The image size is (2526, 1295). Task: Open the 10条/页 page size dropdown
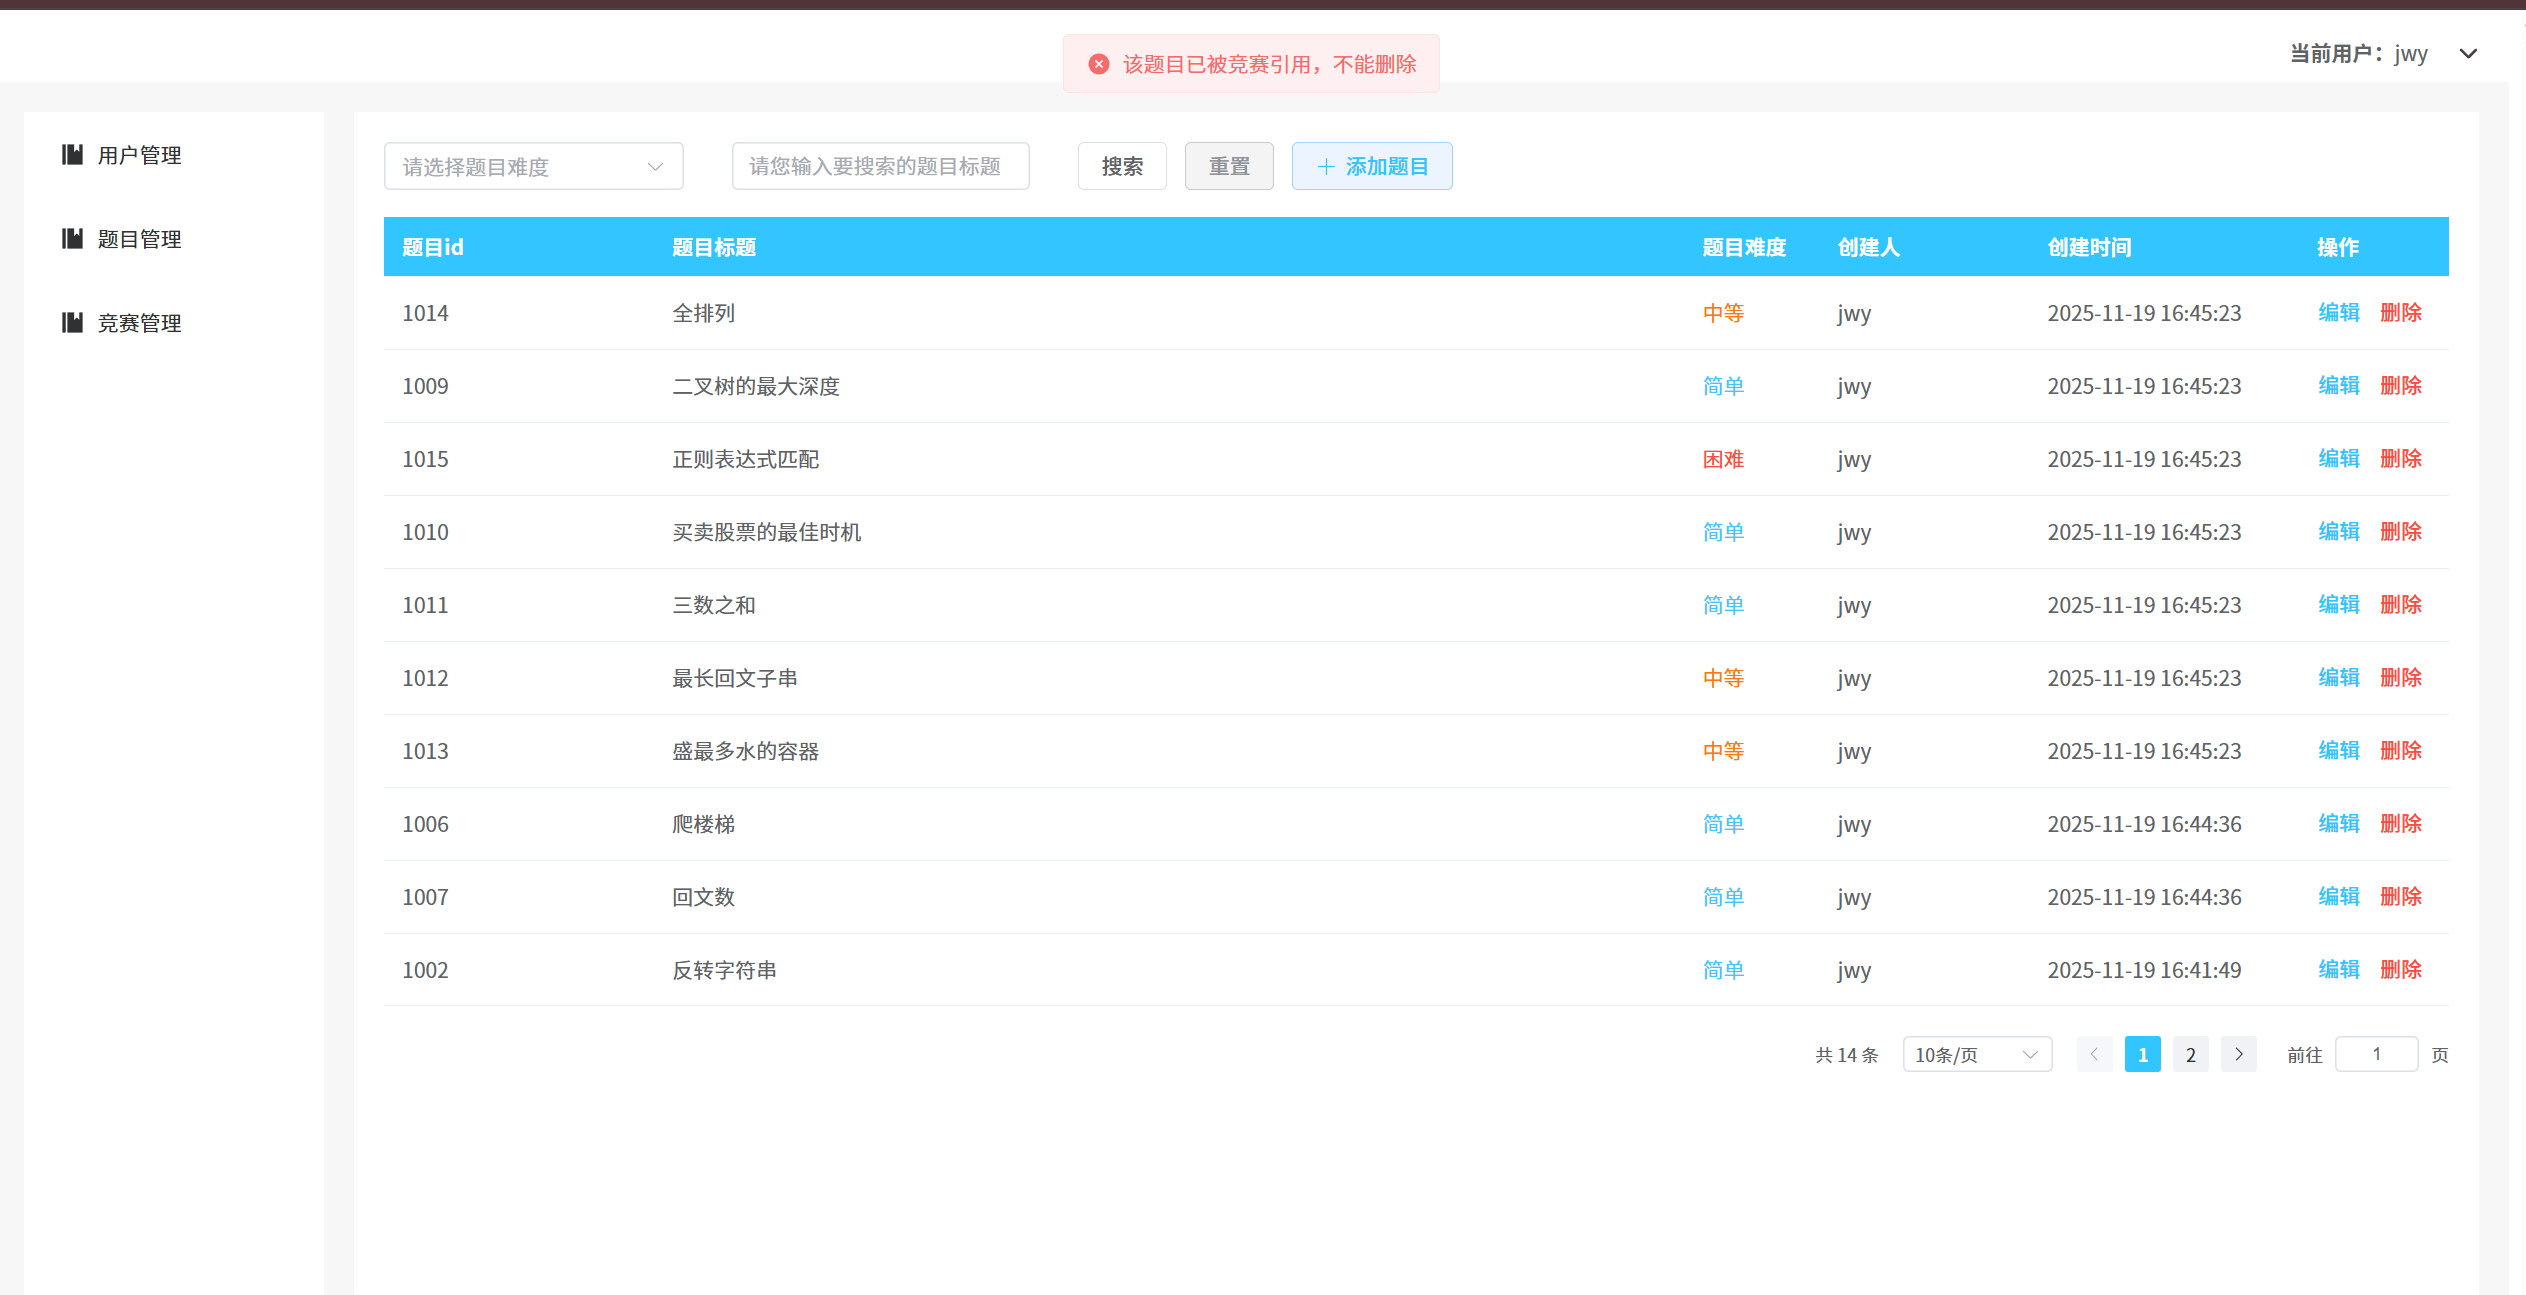point(1976,1054)
